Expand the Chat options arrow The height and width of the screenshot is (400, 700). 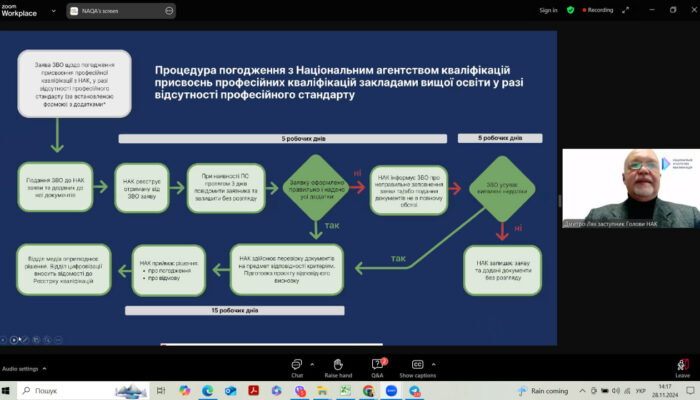[x=313, y=362]
